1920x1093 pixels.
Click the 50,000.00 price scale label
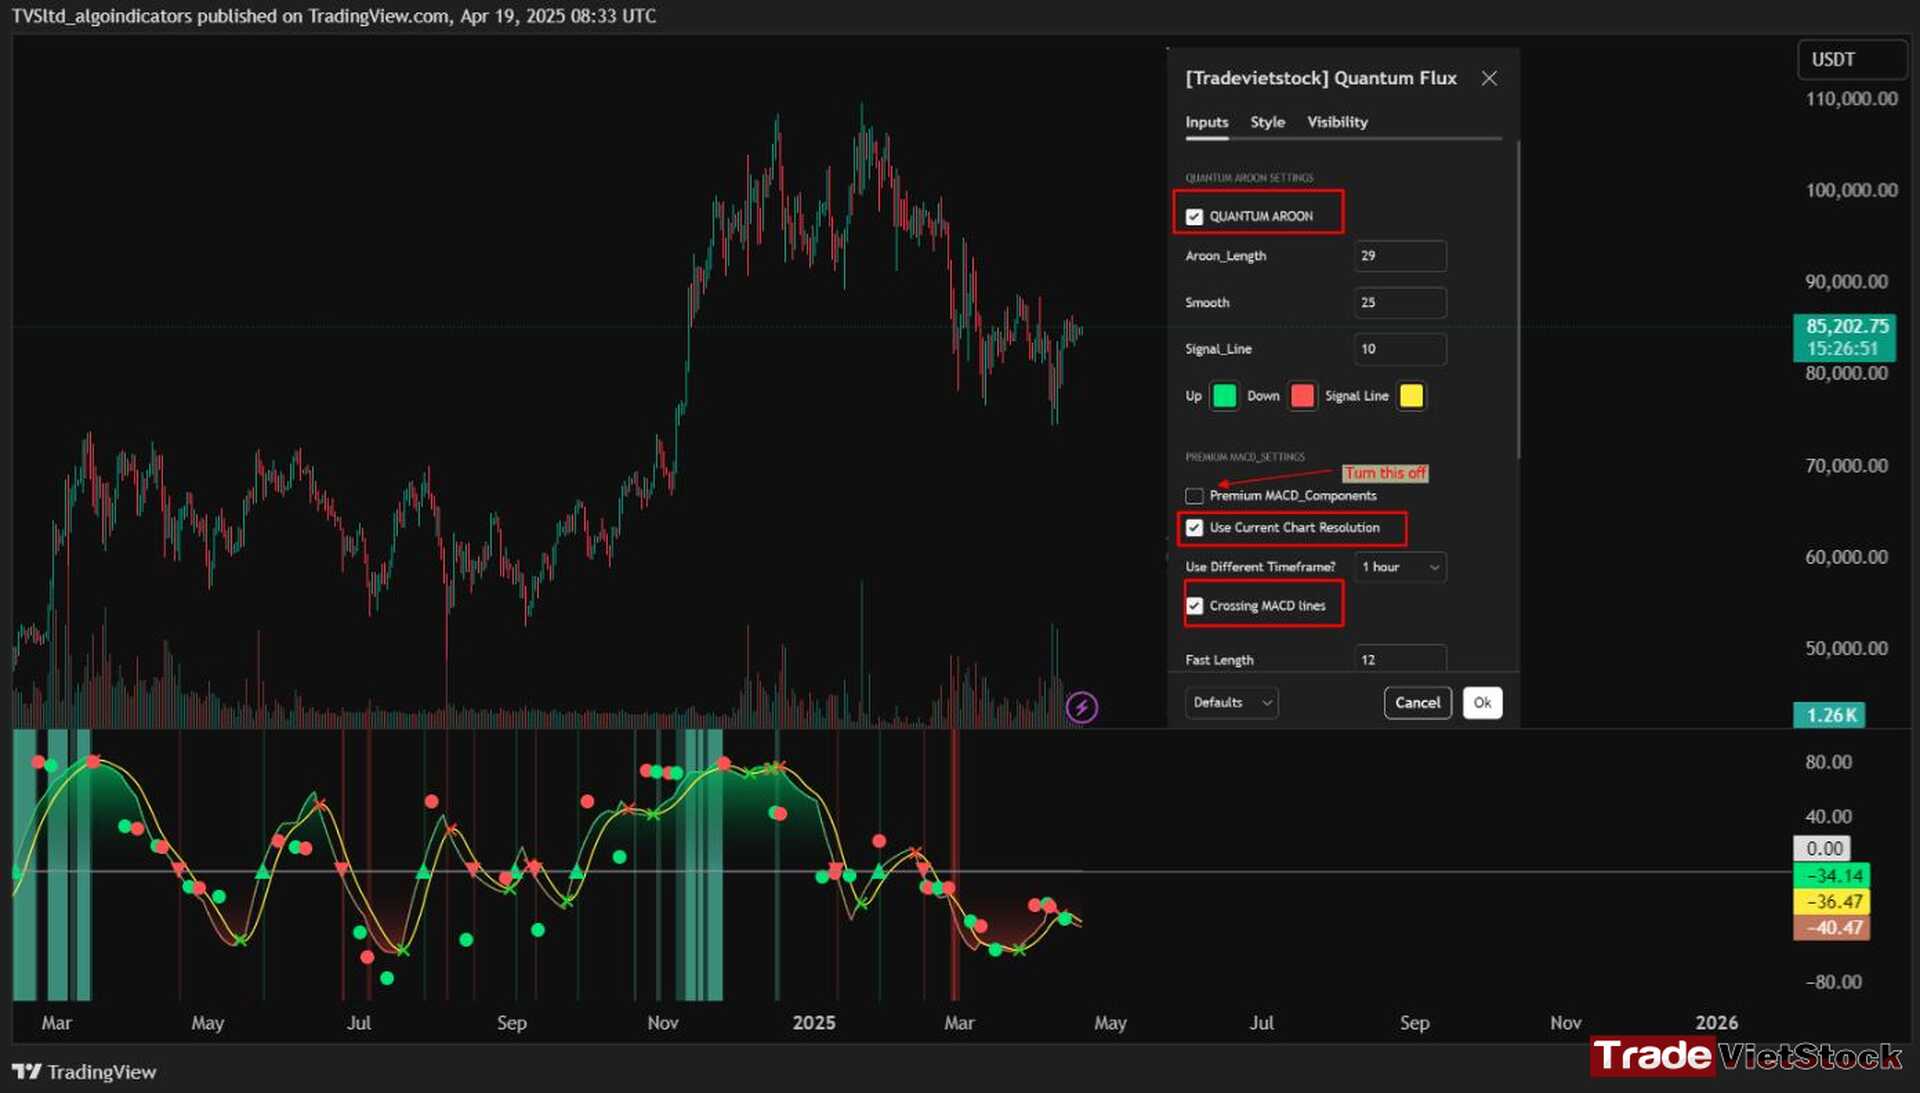1846,649
